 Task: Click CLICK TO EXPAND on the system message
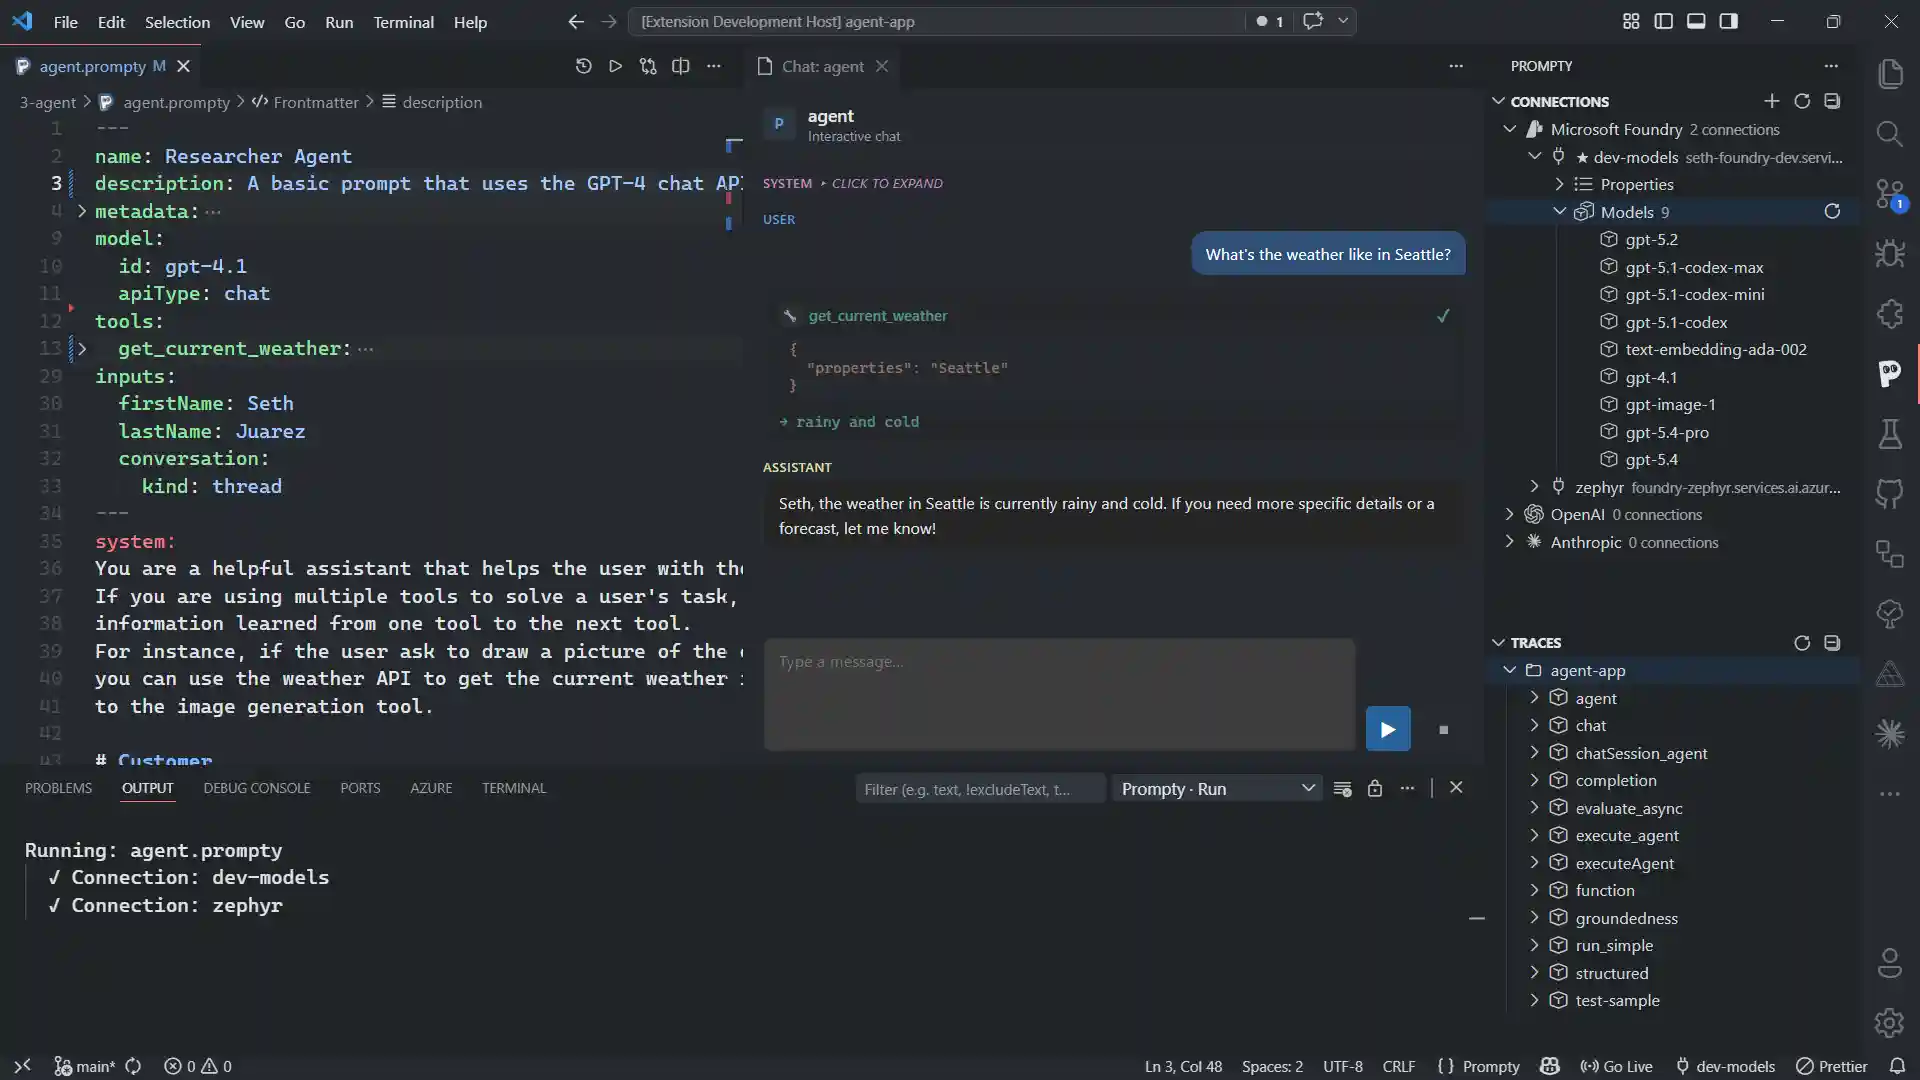tap(887, 183)
